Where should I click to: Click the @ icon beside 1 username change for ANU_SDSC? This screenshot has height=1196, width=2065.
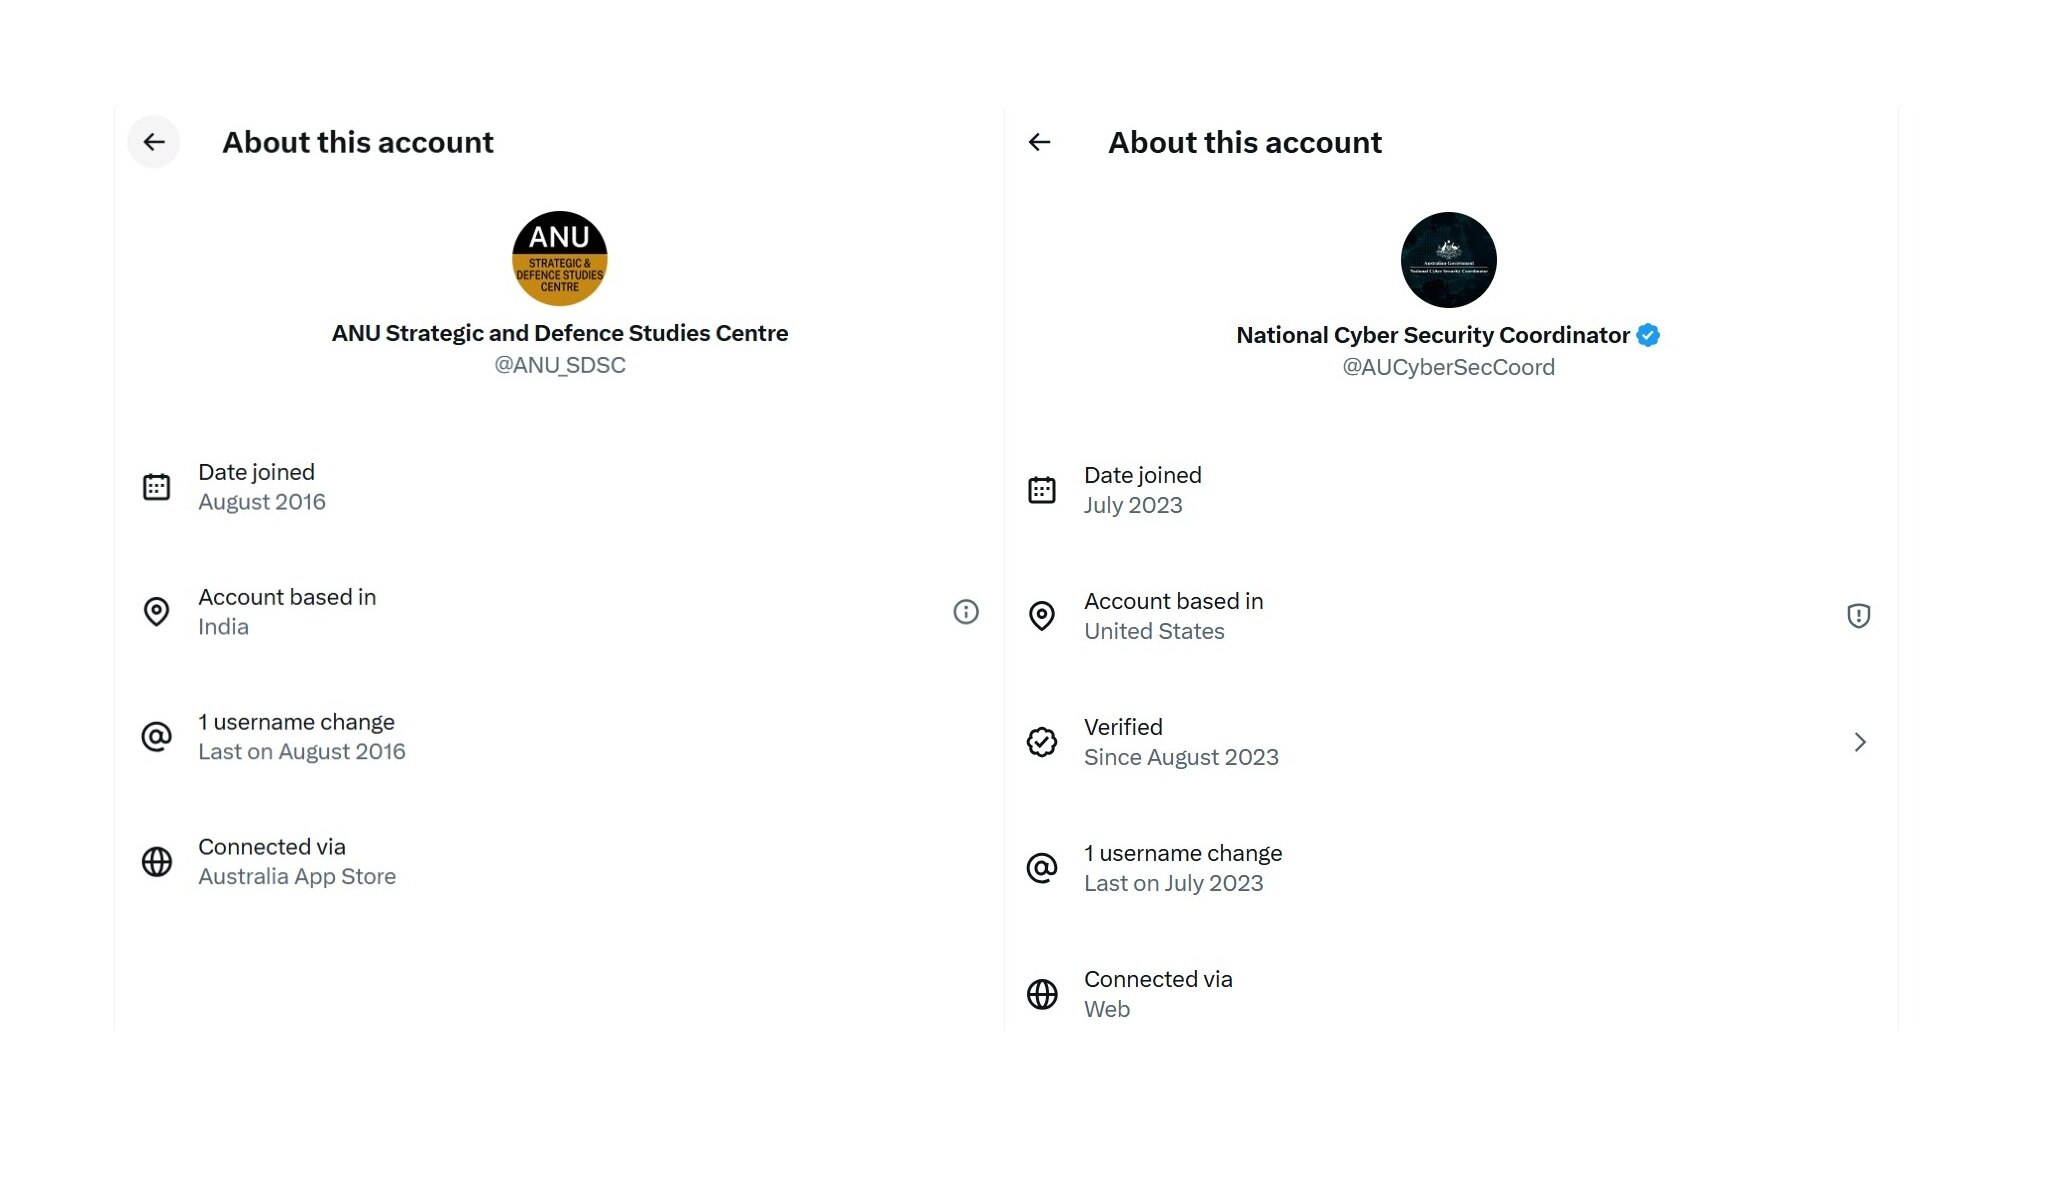[x=157, y=737]
